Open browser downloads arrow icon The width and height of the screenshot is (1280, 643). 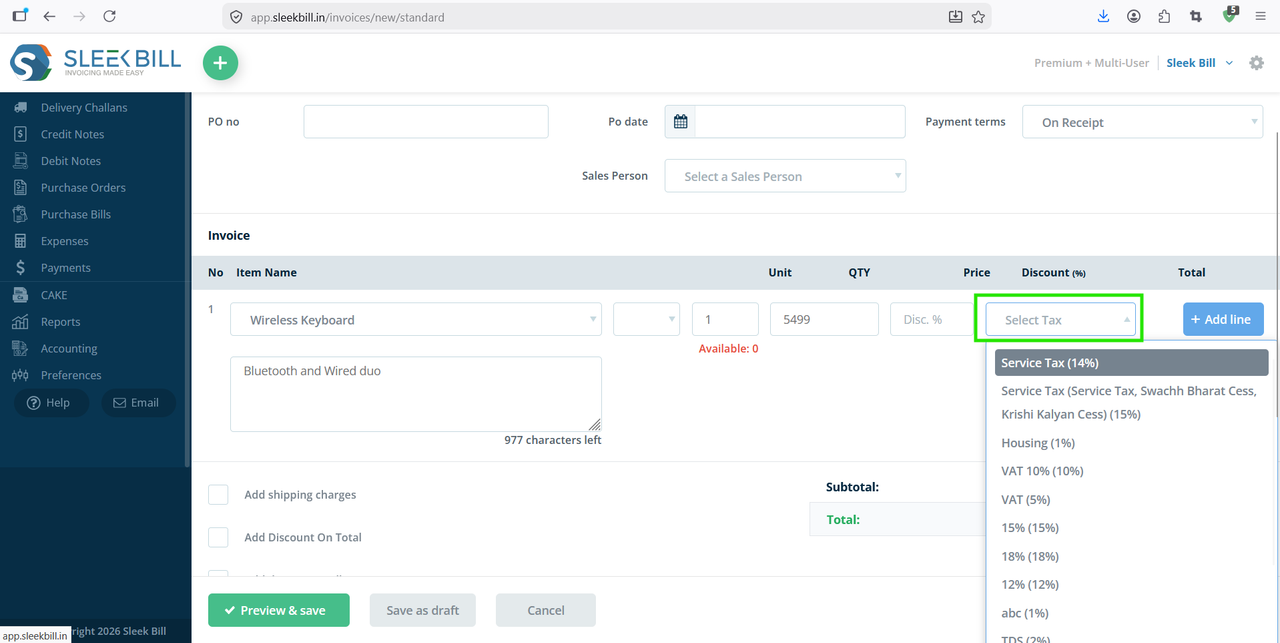[x=1104, y=16]
